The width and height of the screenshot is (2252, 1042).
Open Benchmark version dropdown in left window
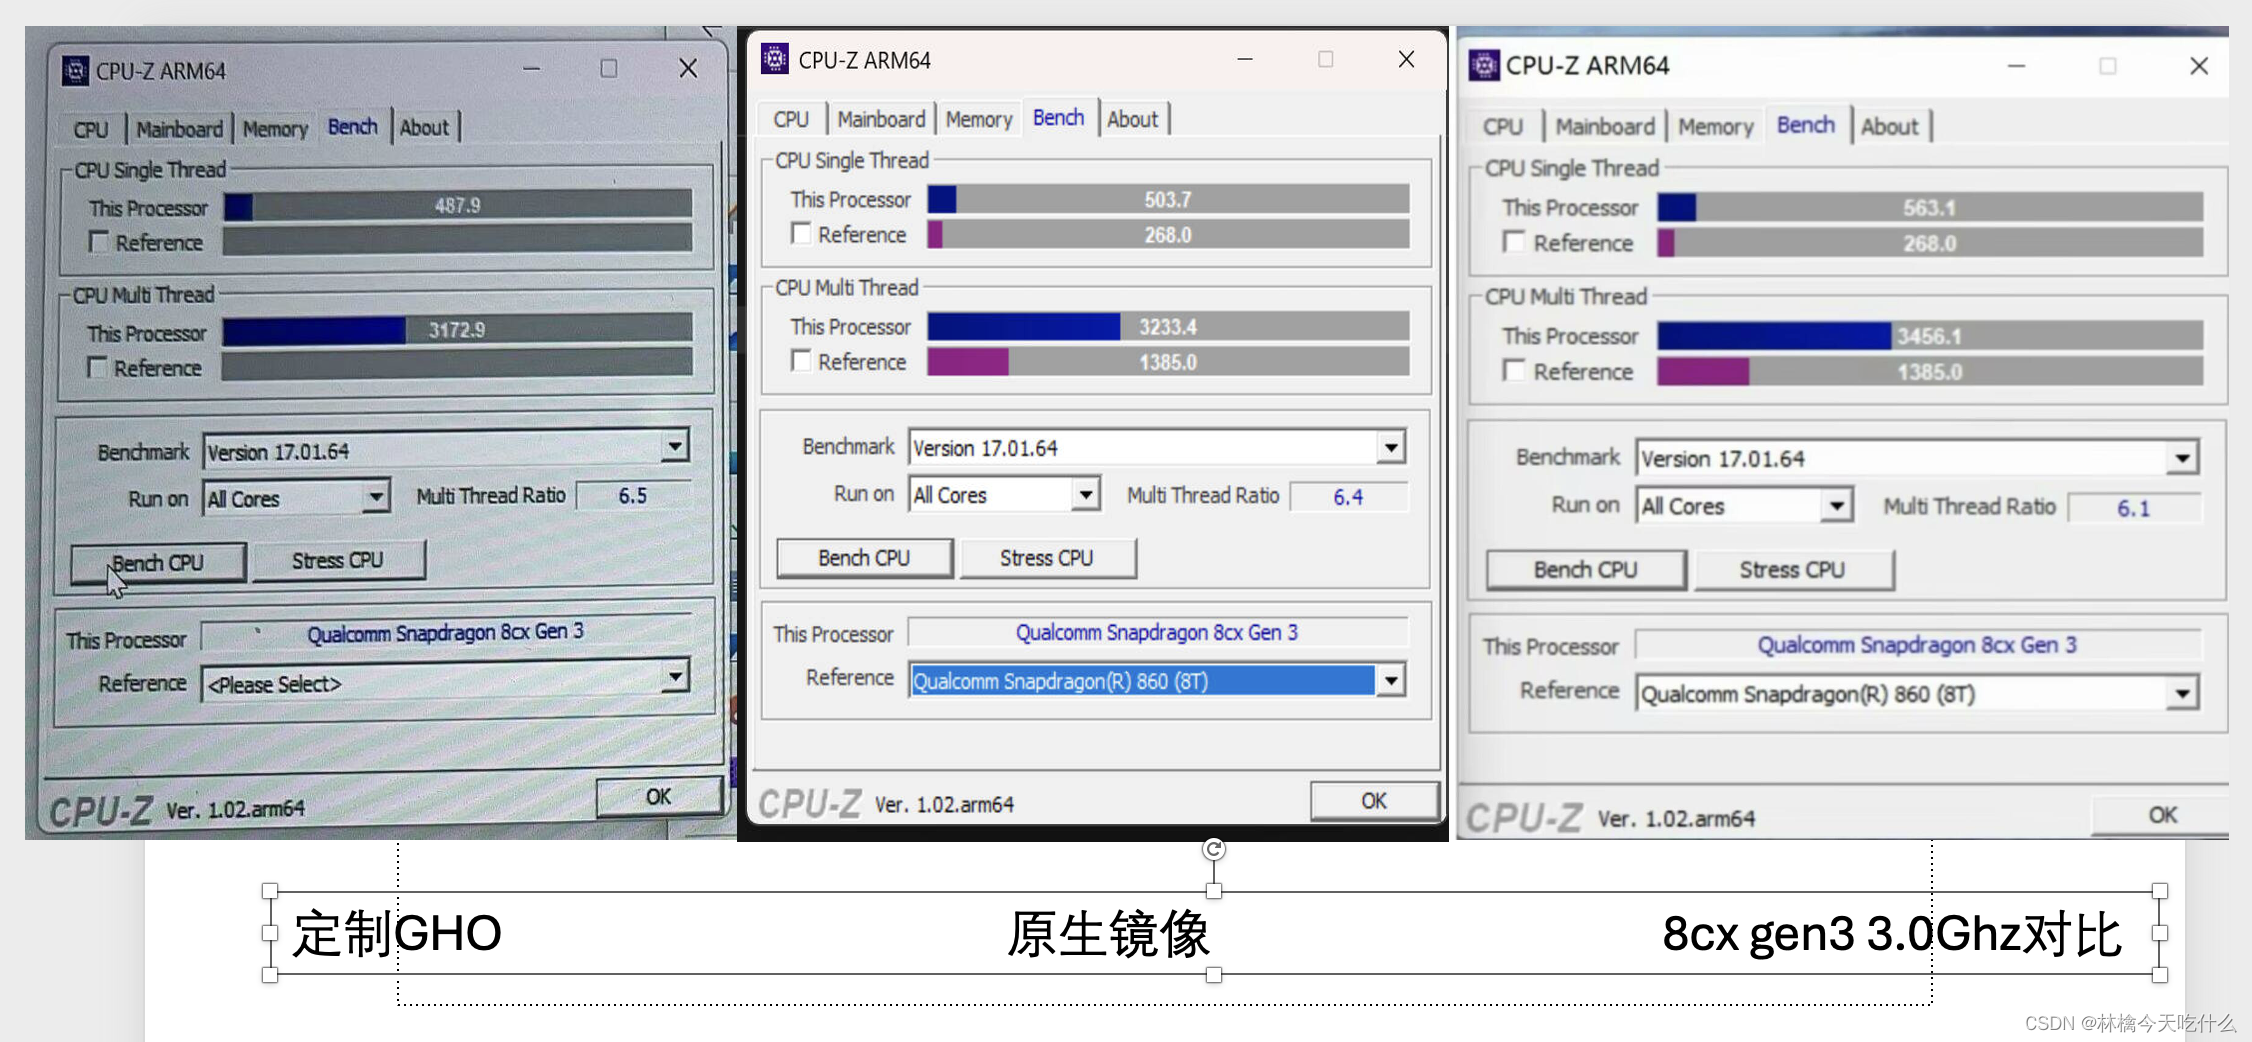[675, 446]
